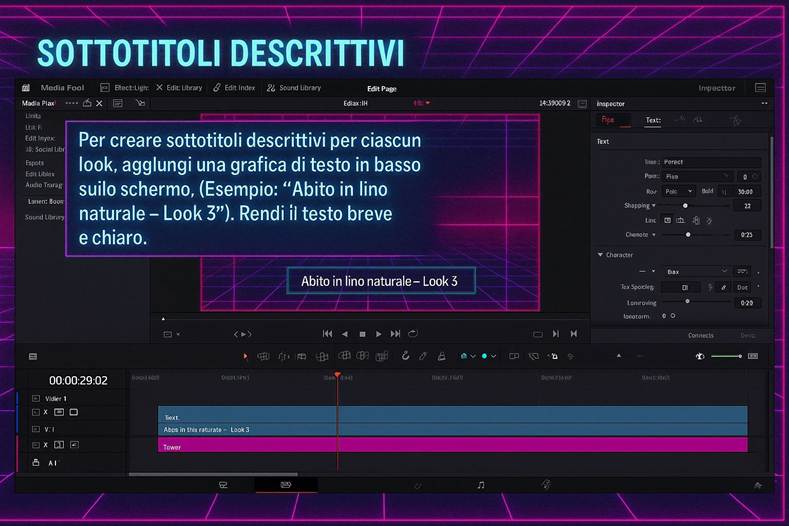Click the Shapping value field 22

[747, 206]
